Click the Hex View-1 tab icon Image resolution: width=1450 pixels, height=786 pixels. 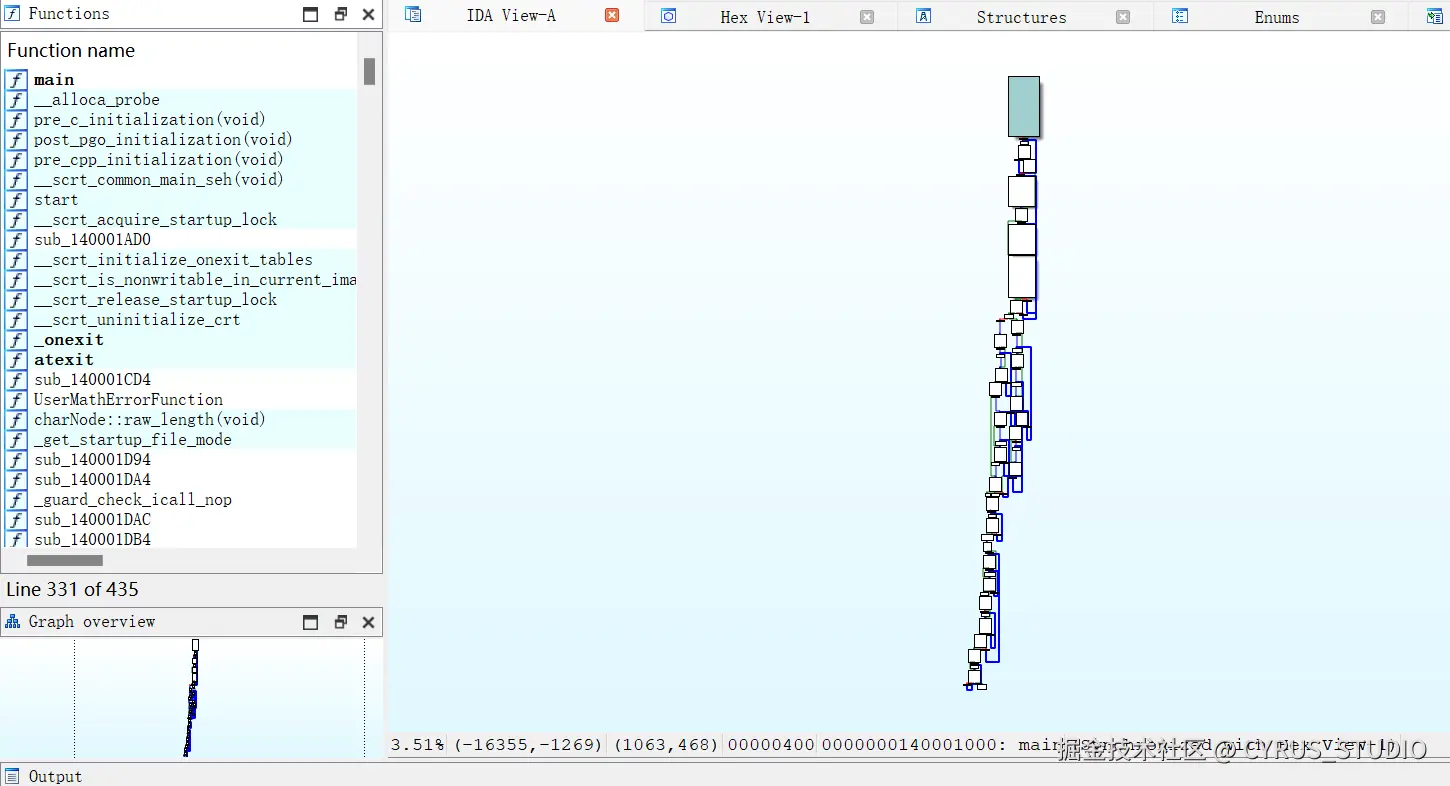(x=669, y=16)
